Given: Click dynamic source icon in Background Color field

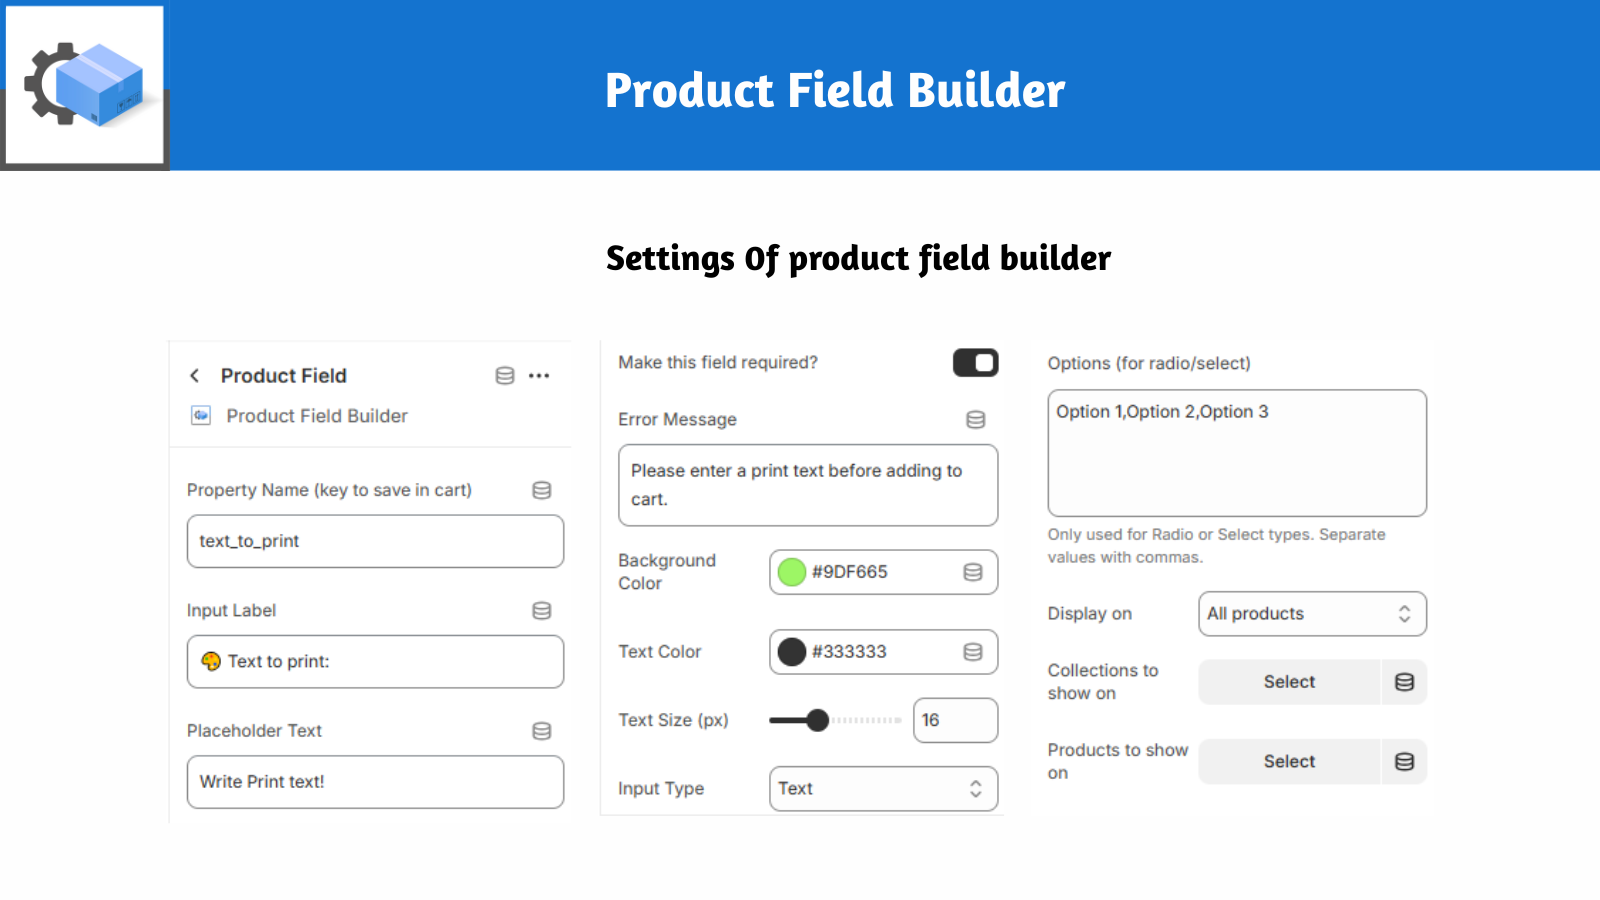Looking at the screenshot, I should click(x=973, y=572).
